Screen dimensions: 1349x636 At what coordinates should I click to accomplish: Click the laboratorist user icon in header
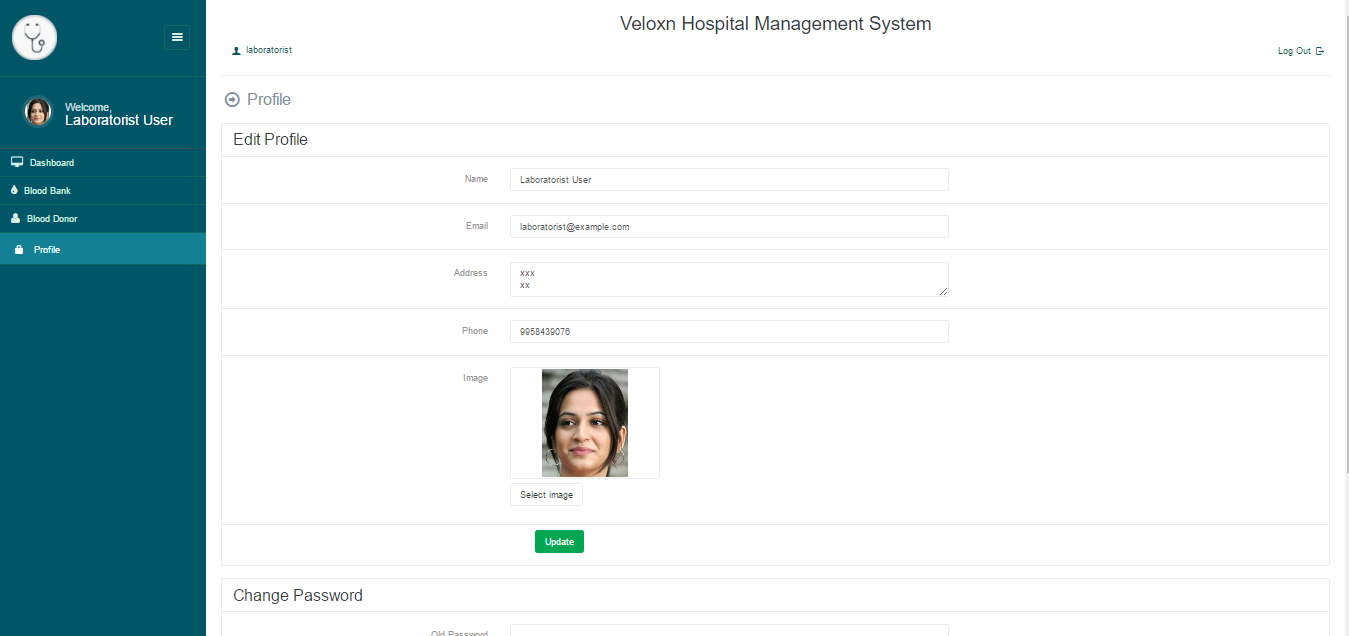pos(236,50)
